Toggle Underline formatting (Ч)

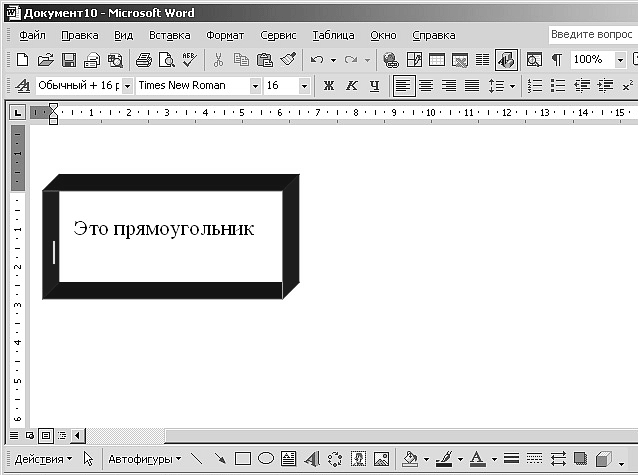[x=374, y=85]
